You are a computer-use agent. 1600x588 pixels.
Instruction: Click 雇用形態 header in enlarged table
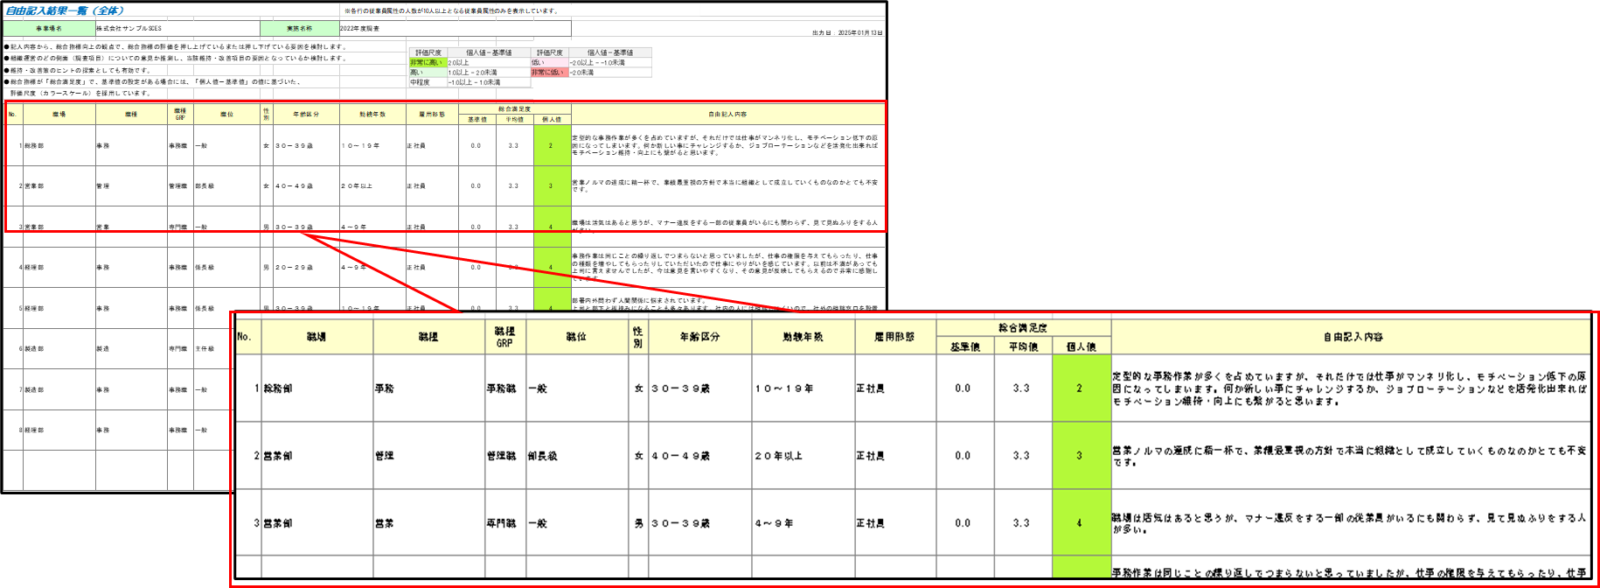tap(894, 337)
